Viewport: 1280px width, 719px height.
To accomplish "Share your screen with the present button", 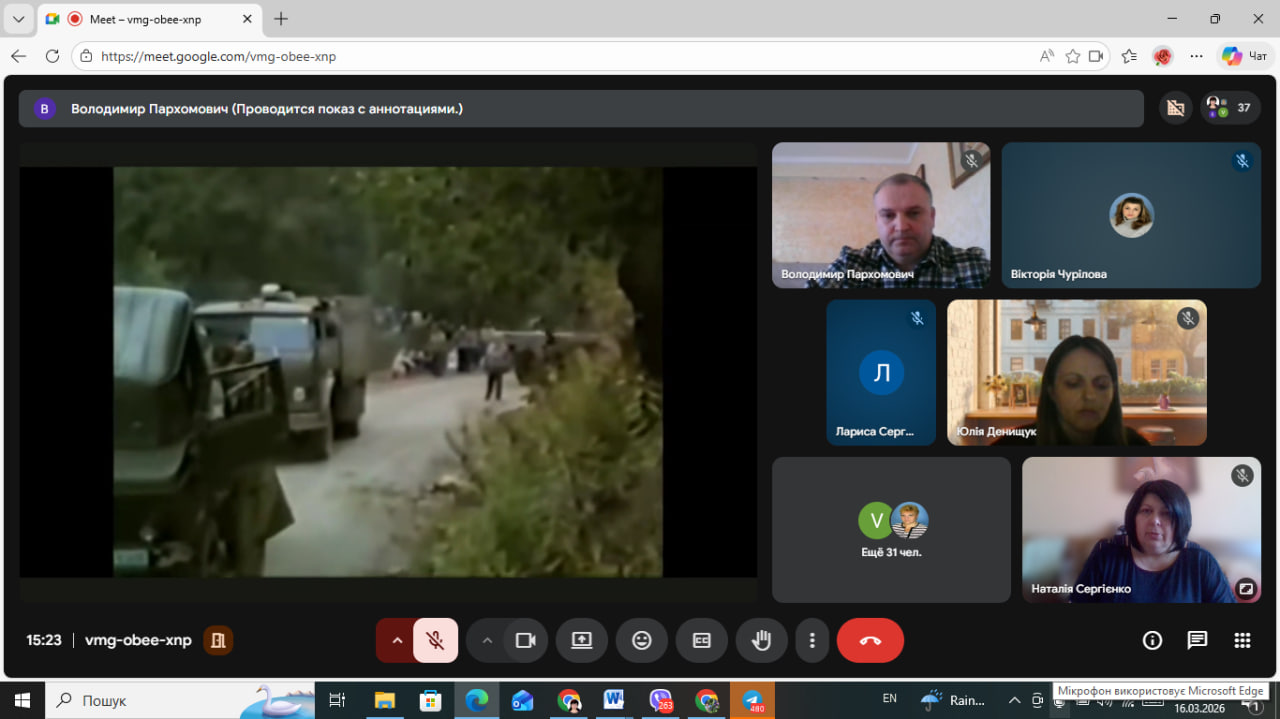I will tap(582, 641).
